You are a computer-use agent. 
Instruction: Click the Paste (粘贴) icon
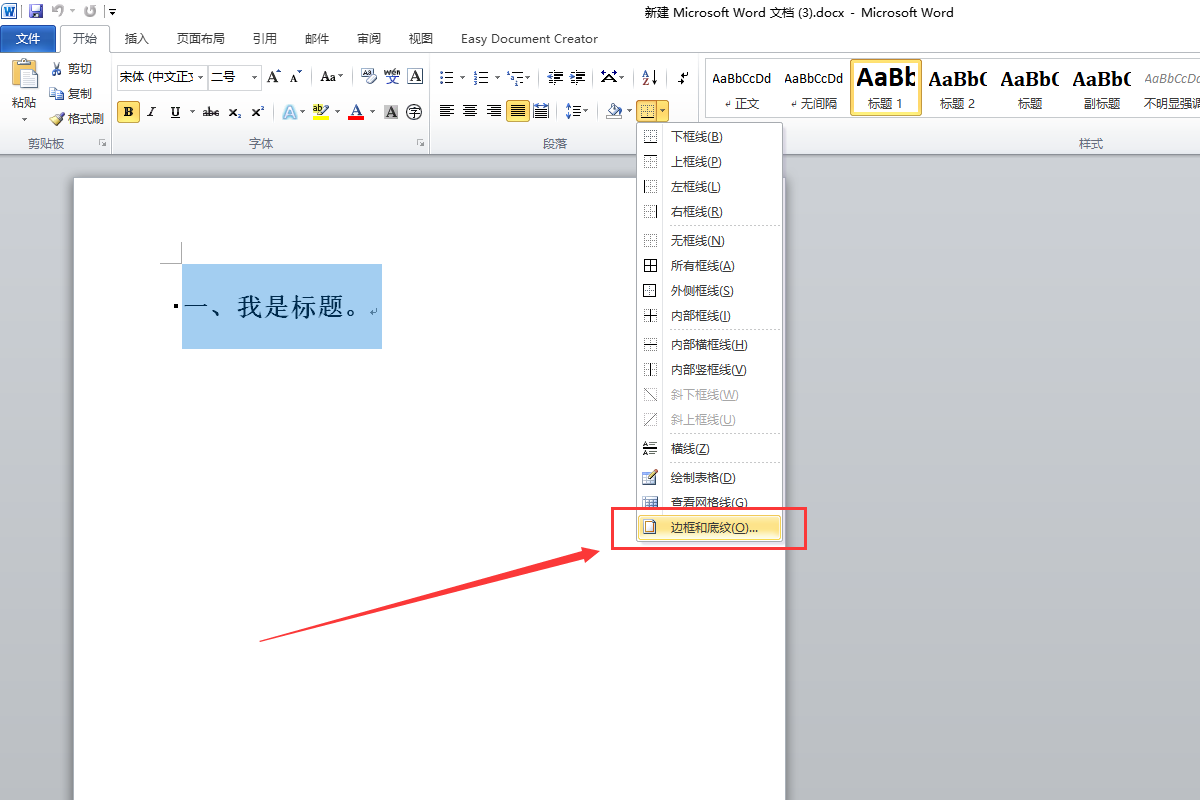pyautogui.click(x=24, y=76)
